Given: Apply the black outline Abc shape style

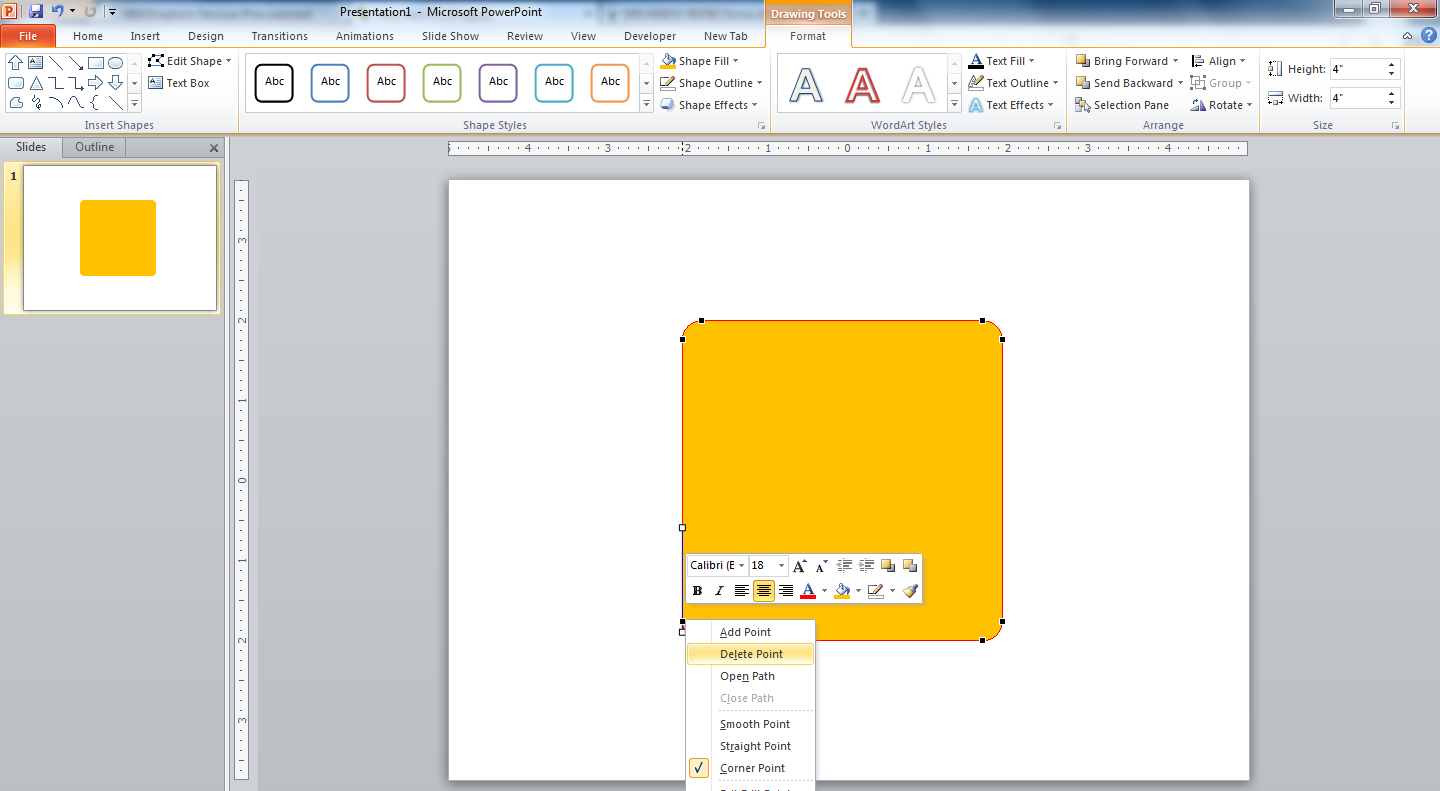Looking at the screenshot, I should (x=274, y=83).
